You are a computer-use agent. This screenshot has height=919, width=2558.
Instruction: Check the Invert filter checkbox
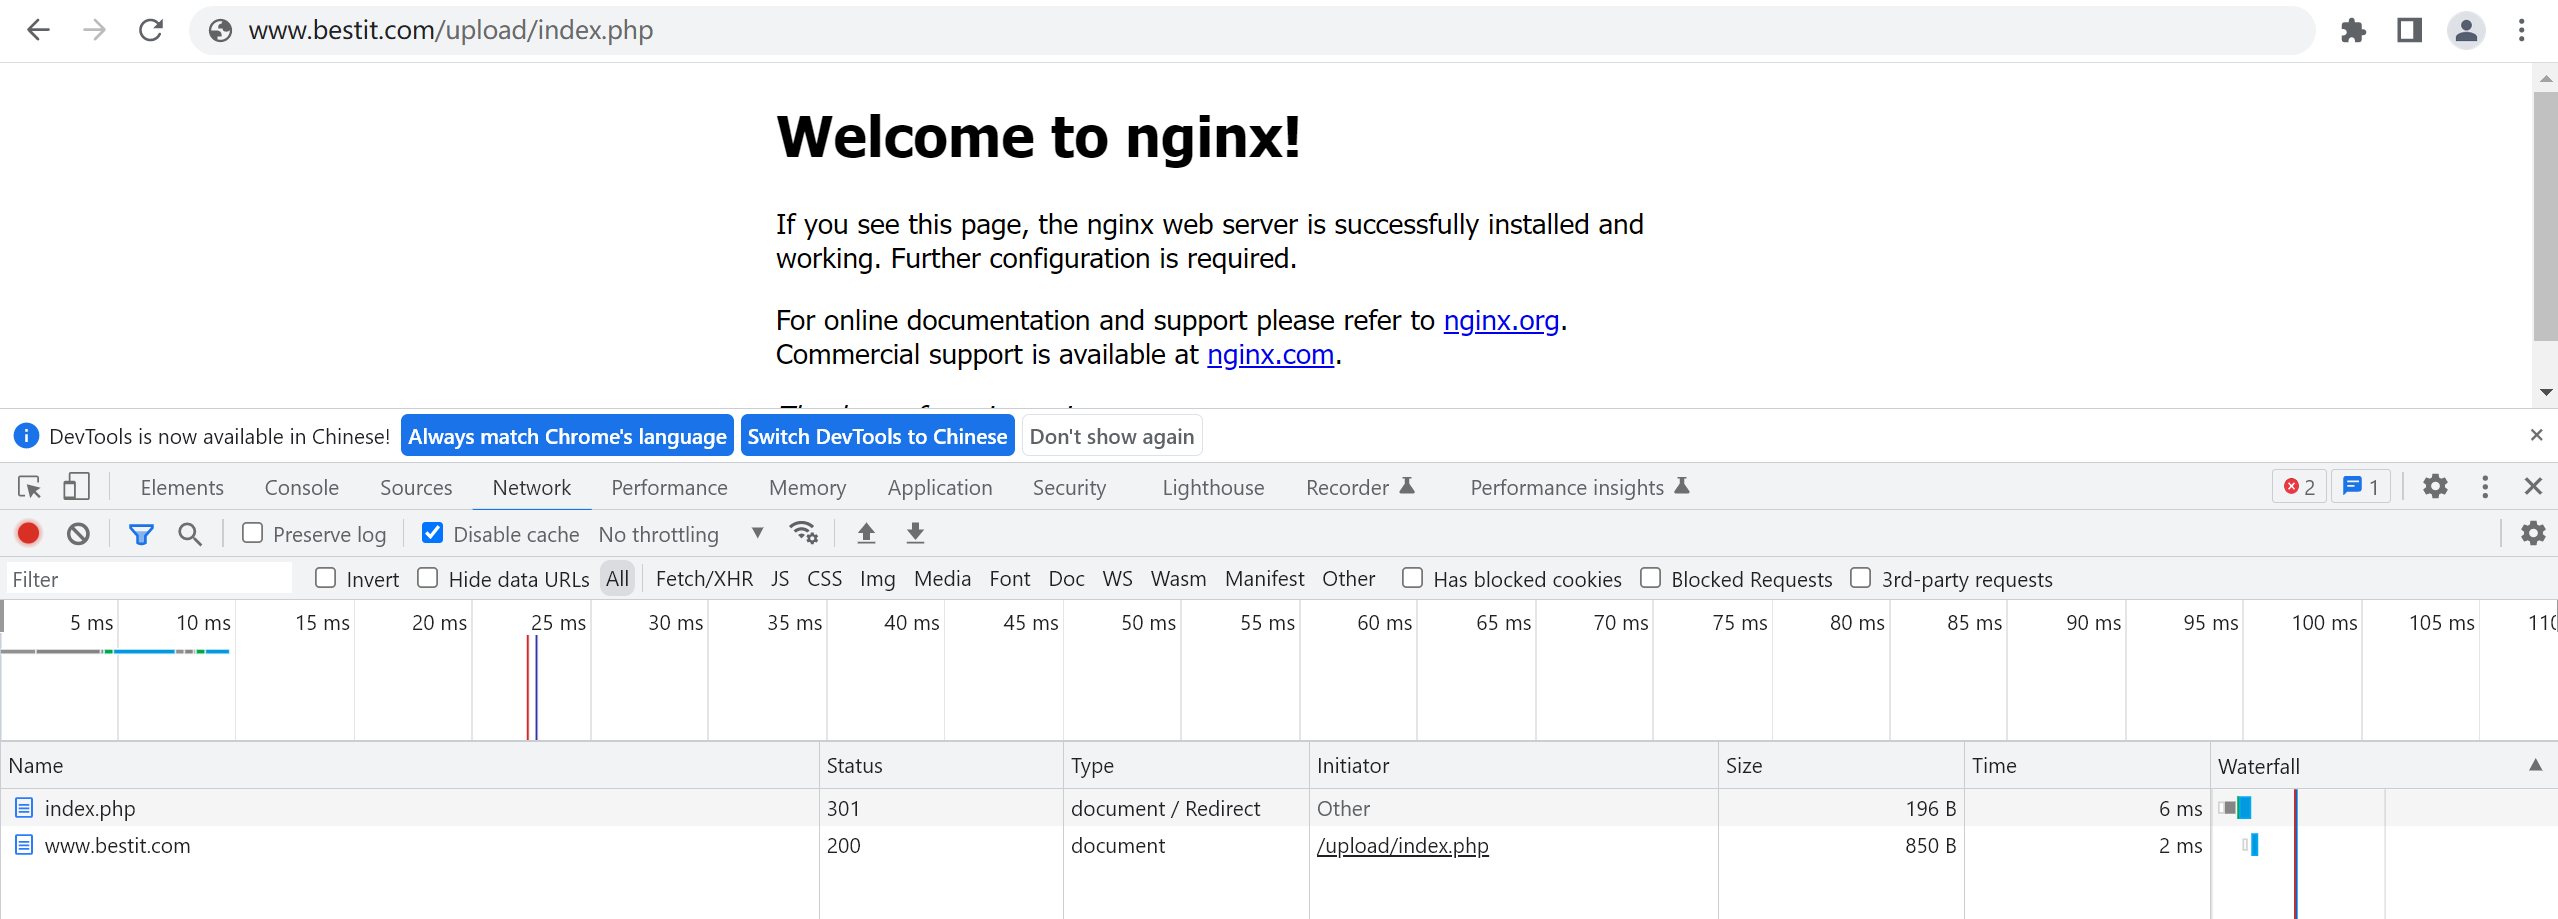325,578
